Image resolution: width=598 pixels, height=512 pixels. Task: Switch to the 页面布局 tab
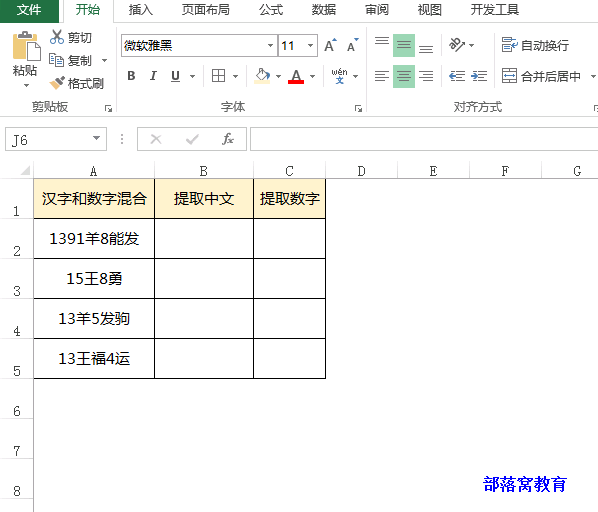coord(206,10)
